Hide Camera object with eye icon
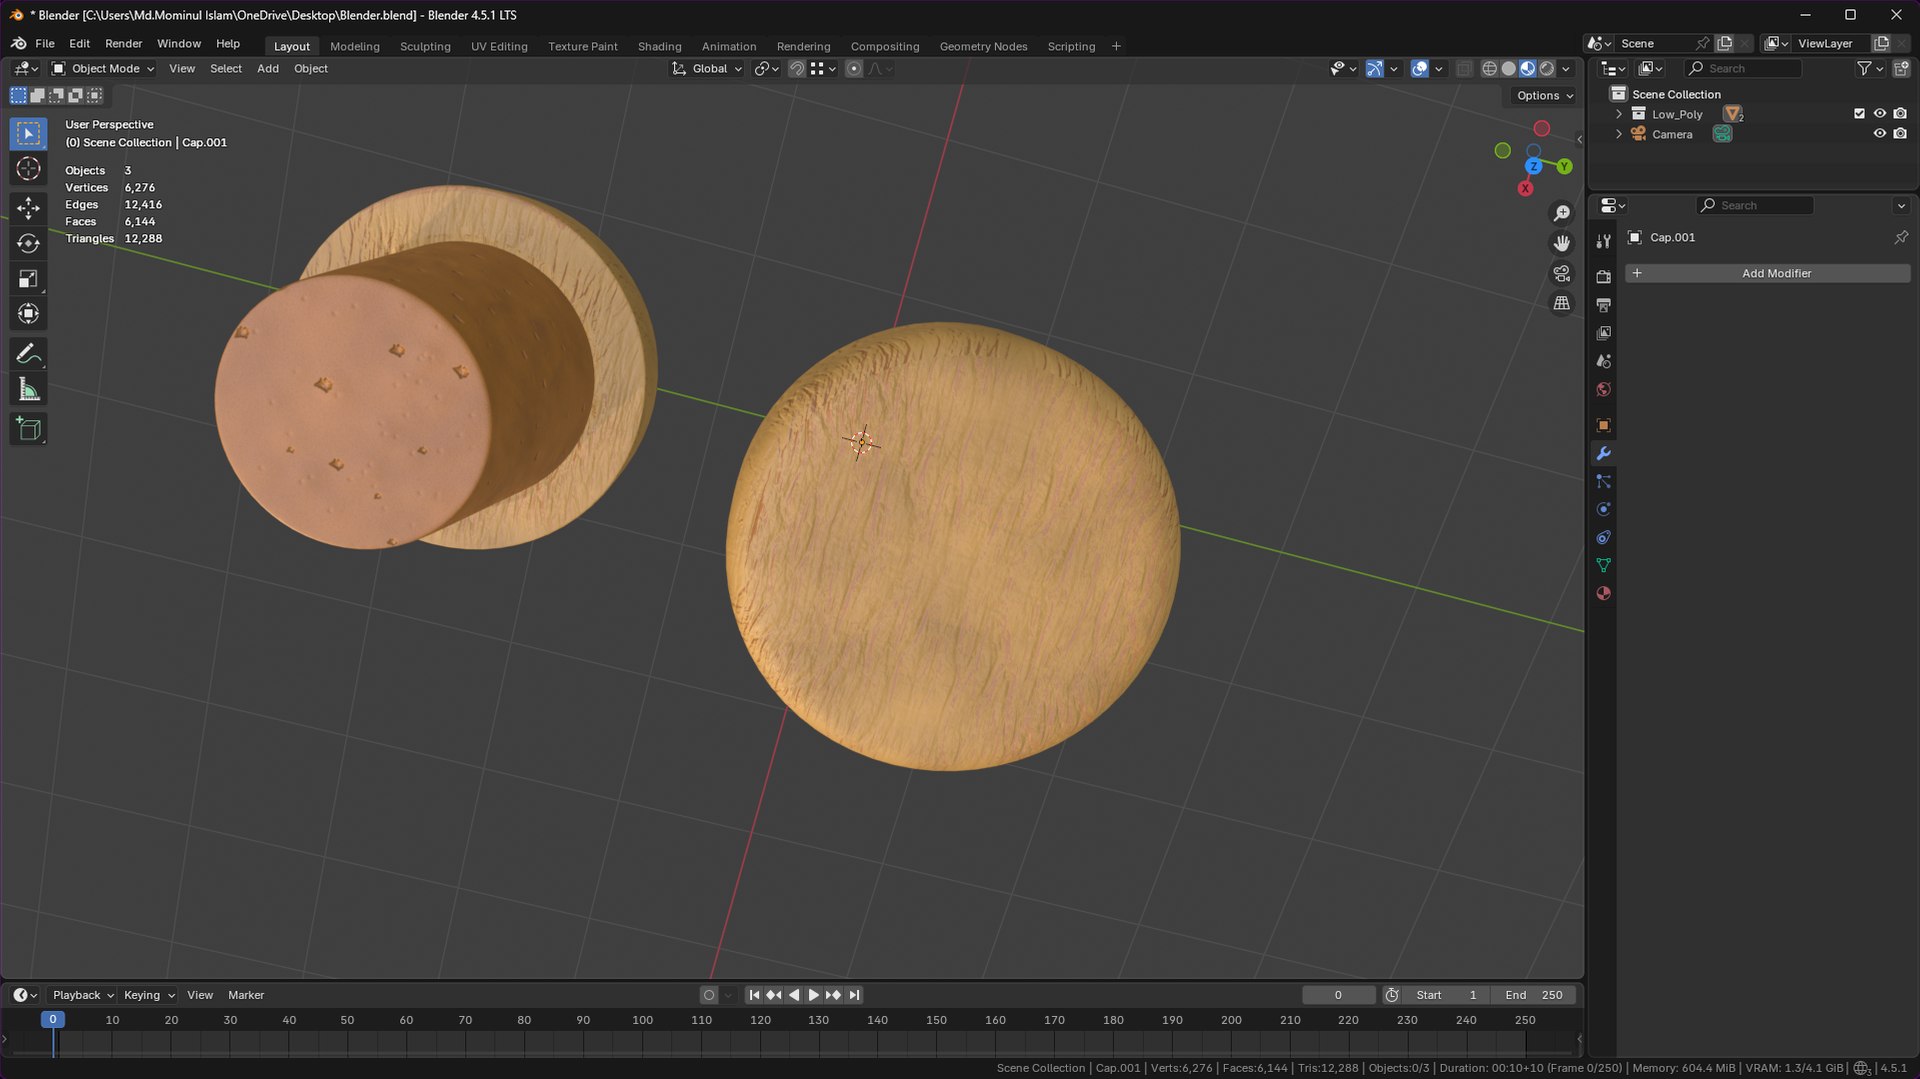This screenshot has width=1920, height=1079. point(1879,134)
